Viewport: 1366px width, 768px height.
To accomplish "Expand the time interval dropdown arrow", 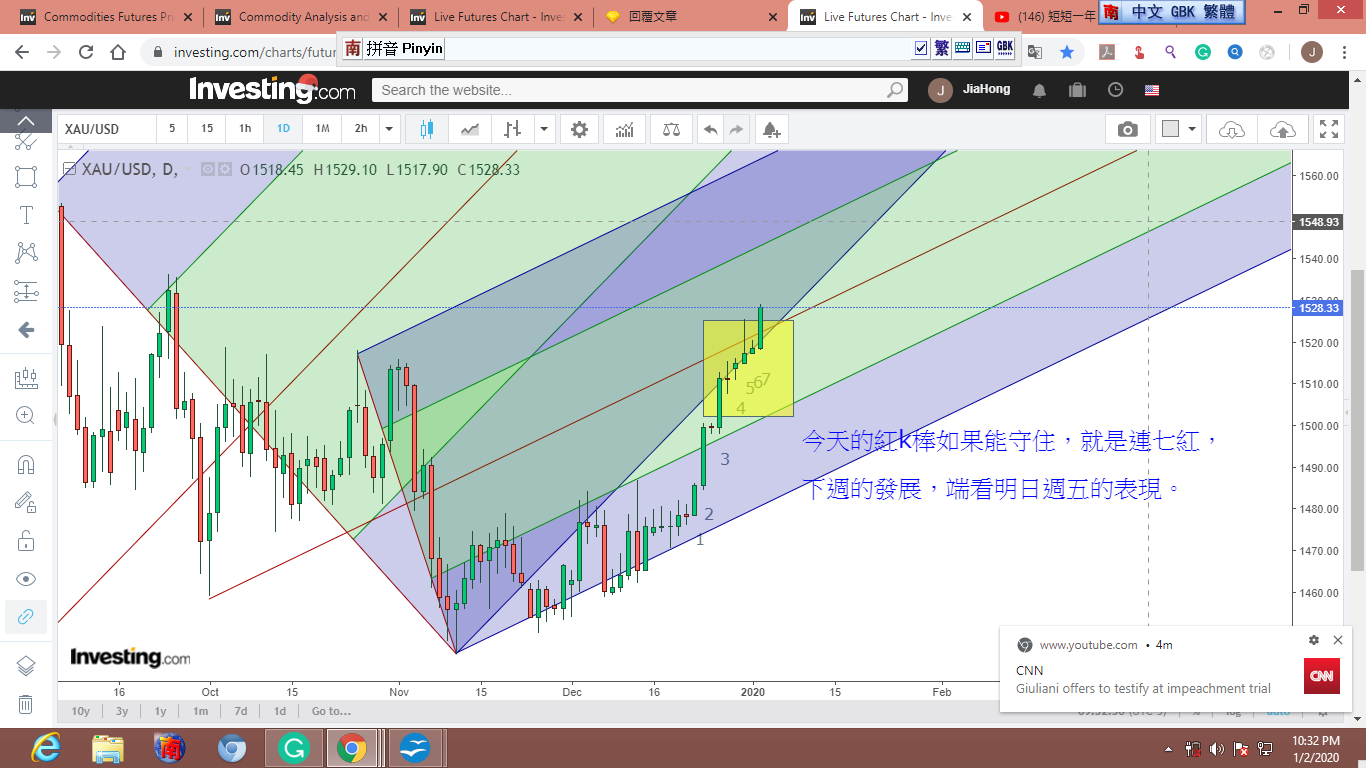I will (390, 129).
